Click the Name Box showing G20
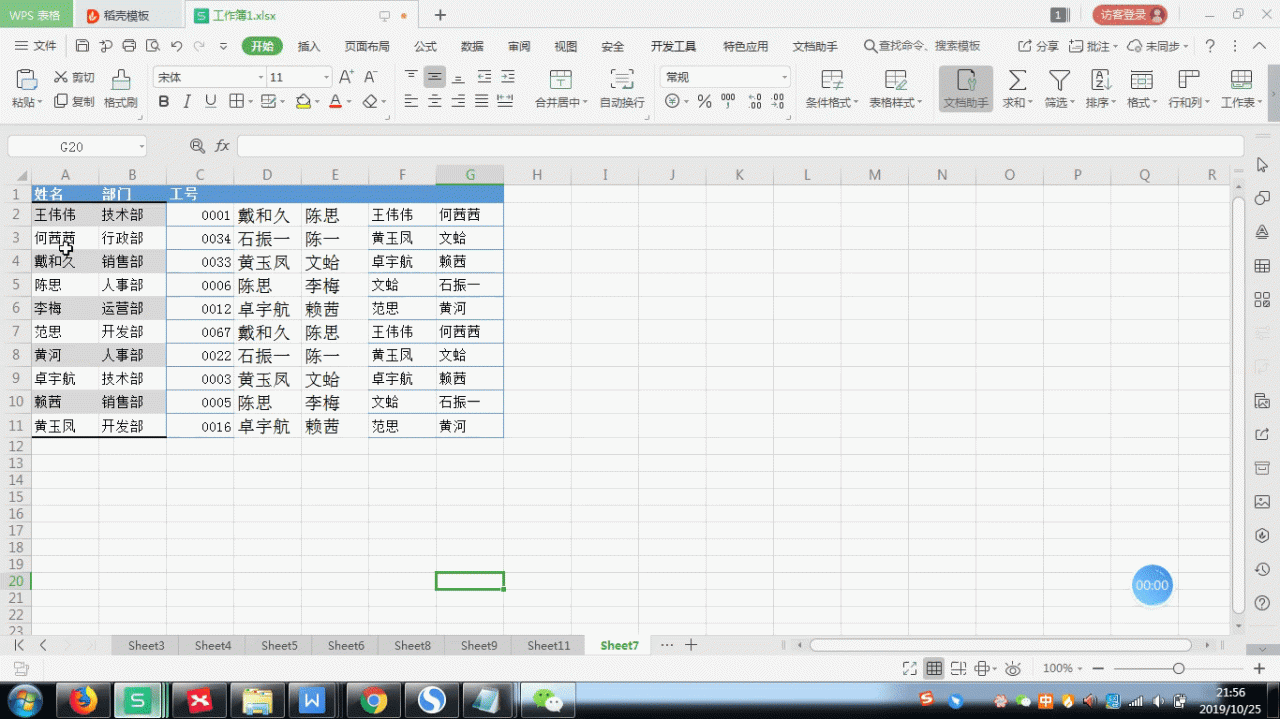Viewport: 1280px width, 719px height. tap(77, 146)
